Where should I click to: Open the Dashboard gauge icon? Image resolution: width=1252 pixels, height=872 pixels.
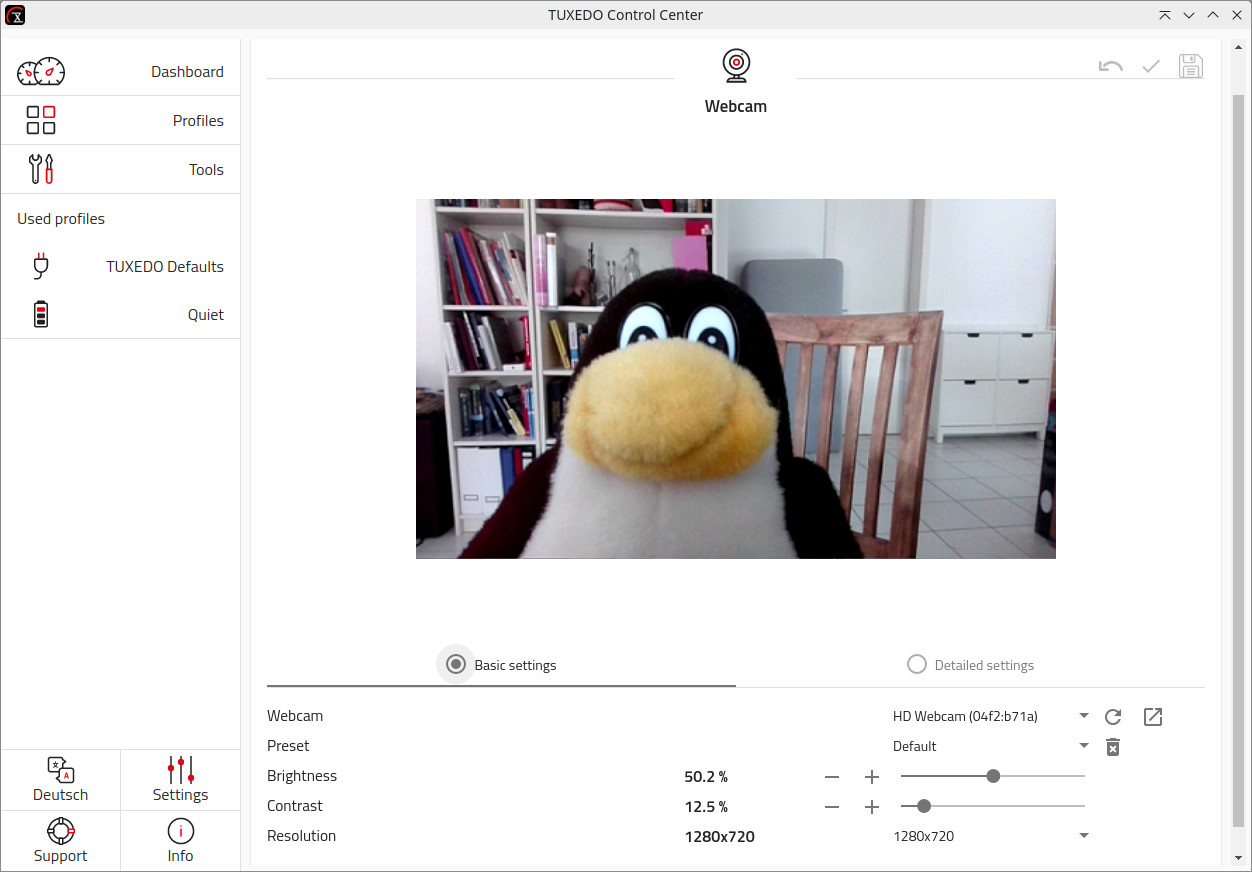tap(41, 72)
